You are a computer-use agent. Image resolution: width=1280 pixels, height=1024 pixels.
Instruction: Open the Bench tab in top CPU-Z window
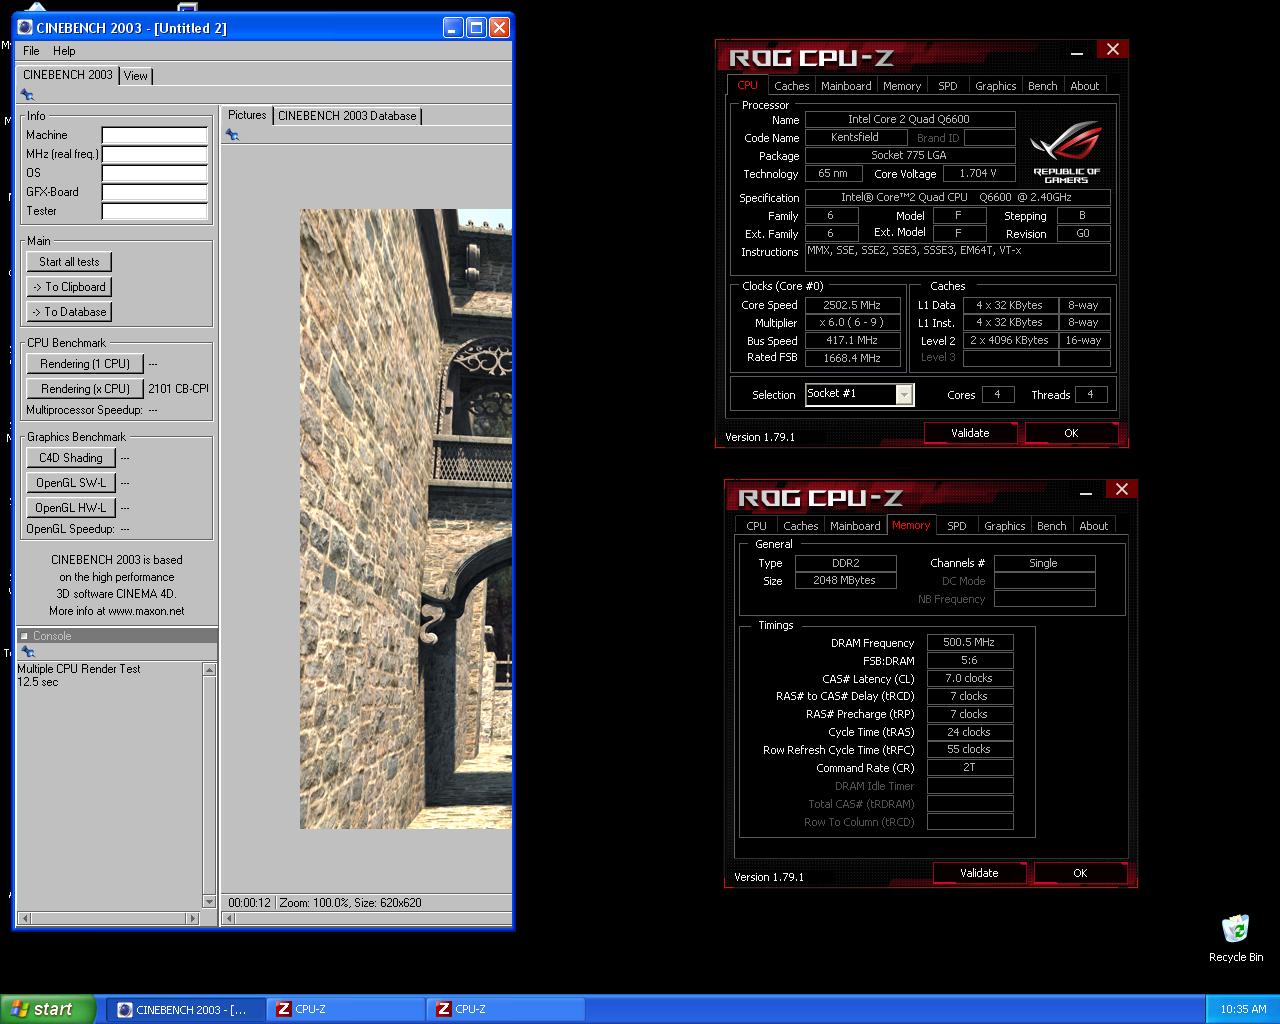(x=1043, y=86)
